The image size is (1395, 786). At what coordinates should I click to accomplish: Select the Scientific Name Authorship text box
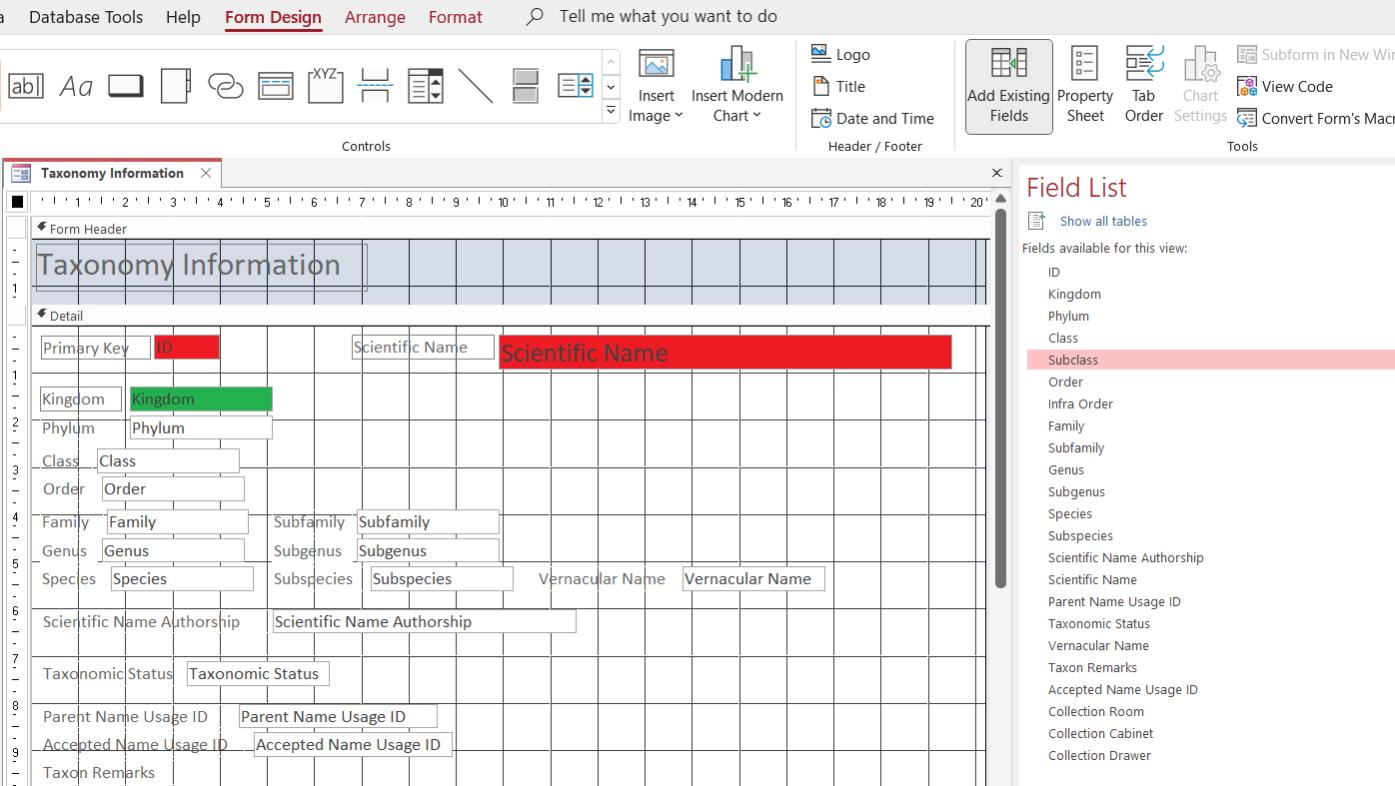424,621
